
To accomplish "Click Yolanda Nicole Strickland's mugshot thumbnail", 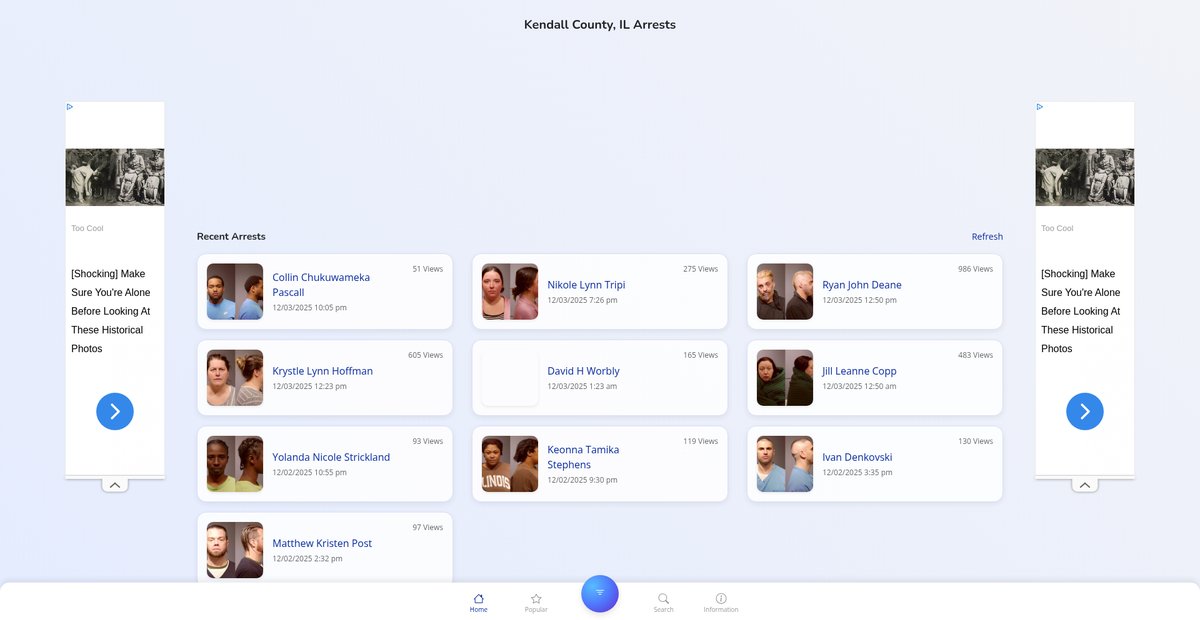I will (x=235, y=464).
